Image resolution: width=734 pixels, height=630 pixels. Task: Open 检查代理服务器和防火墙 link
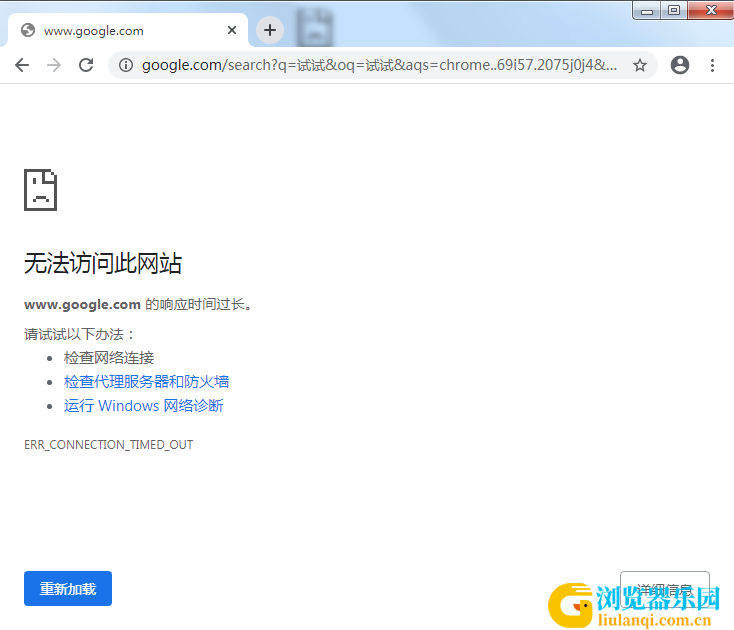(147, 381)
